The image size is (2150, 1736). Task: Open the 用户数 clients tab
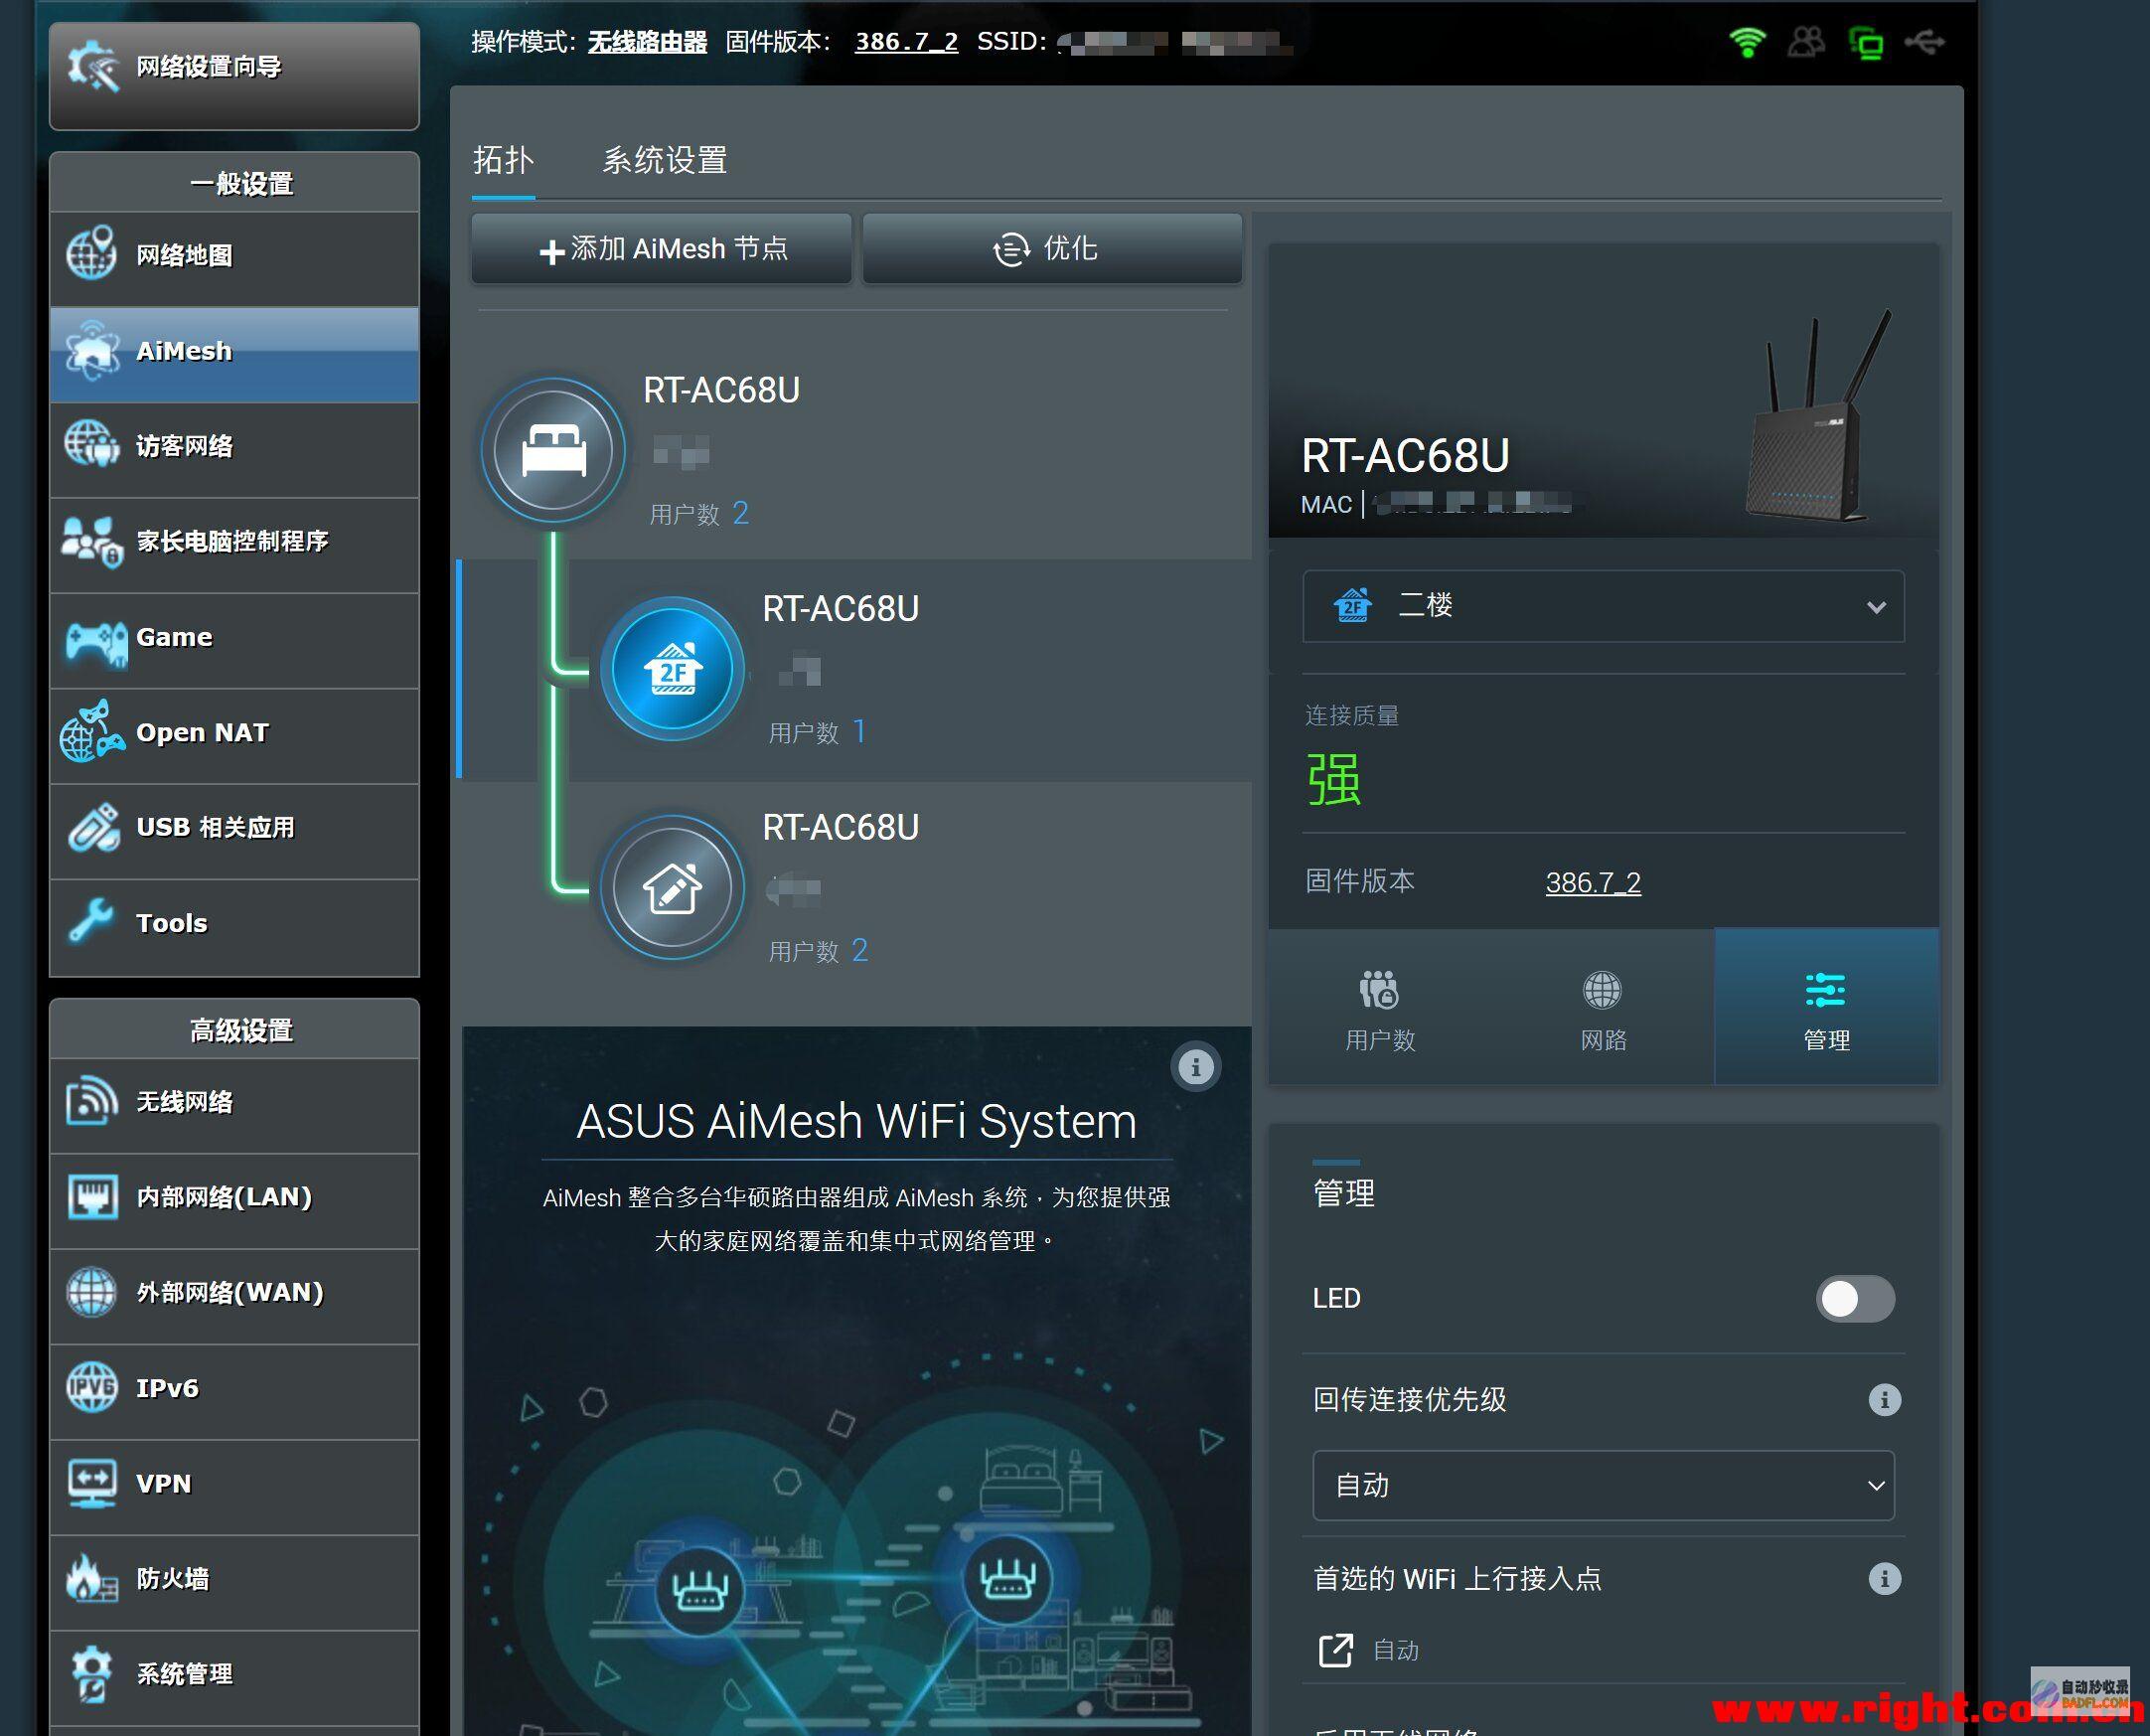(1380, 1008)
